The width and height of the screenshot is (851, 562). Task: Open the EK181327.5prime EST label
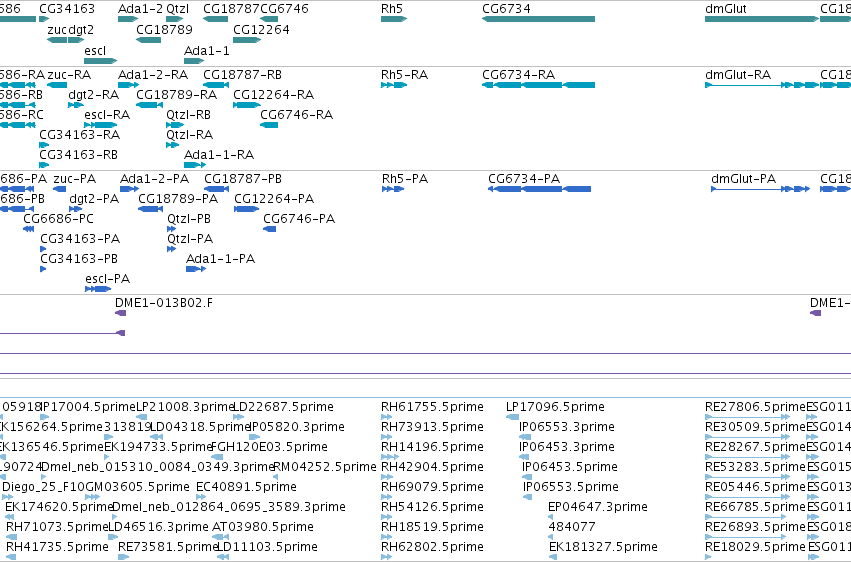pyautogui.click(x=603, y=547)
